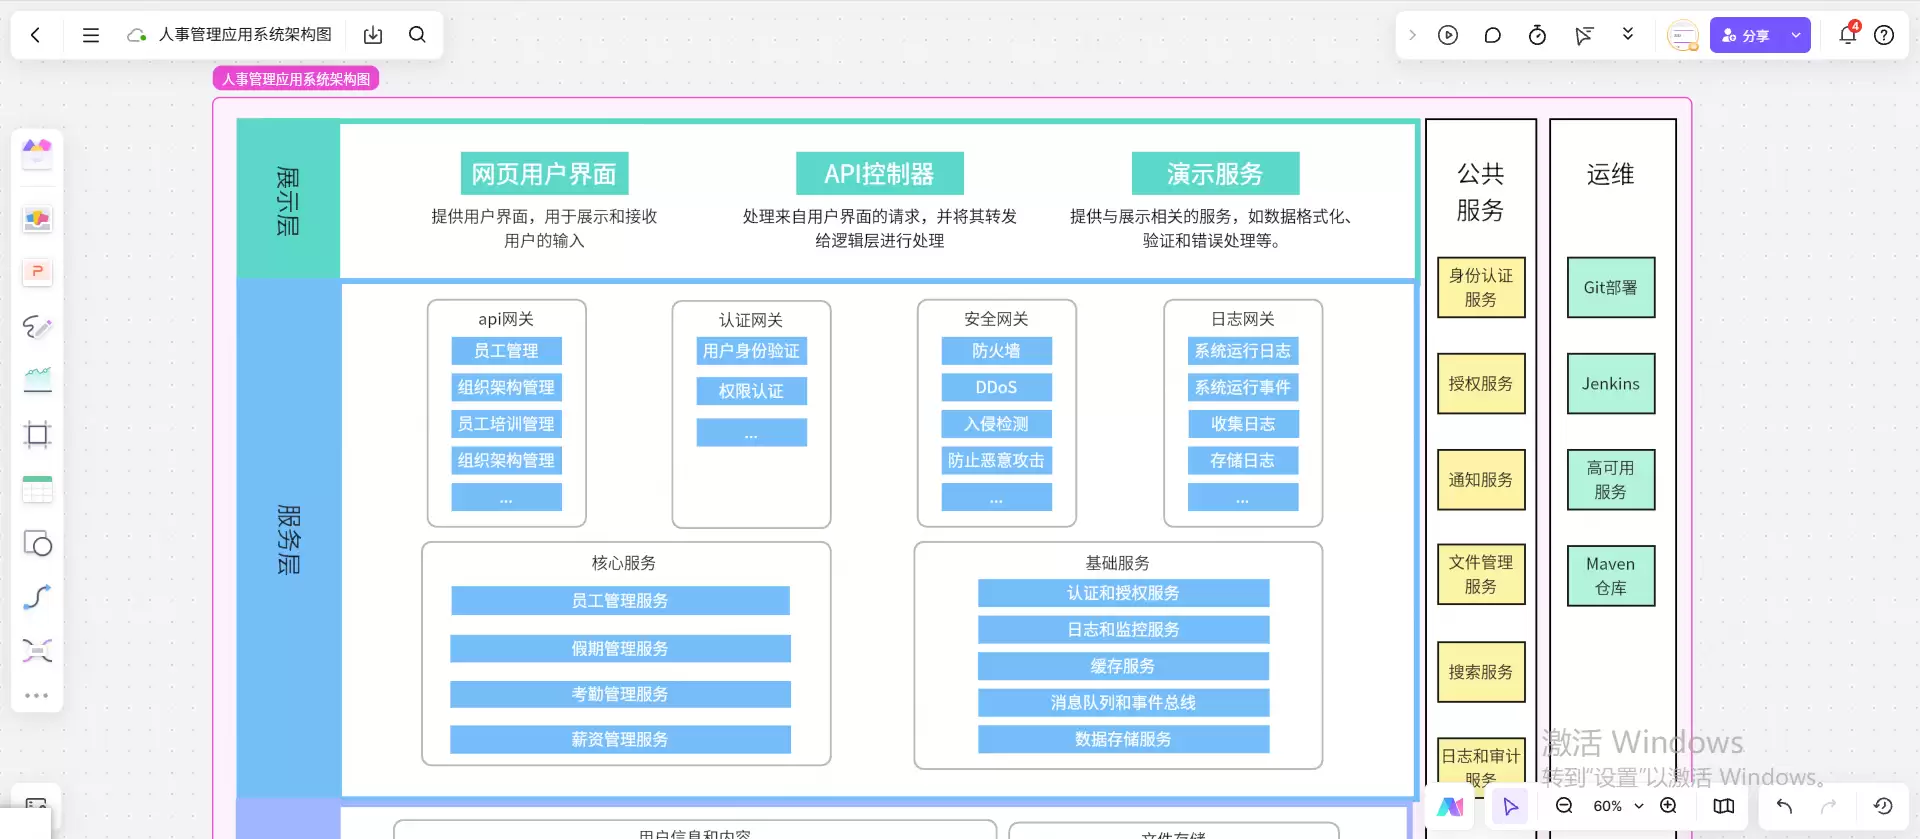
Task: Click the document title 人事管理应用系统架构图
Action: click(245, 35)
